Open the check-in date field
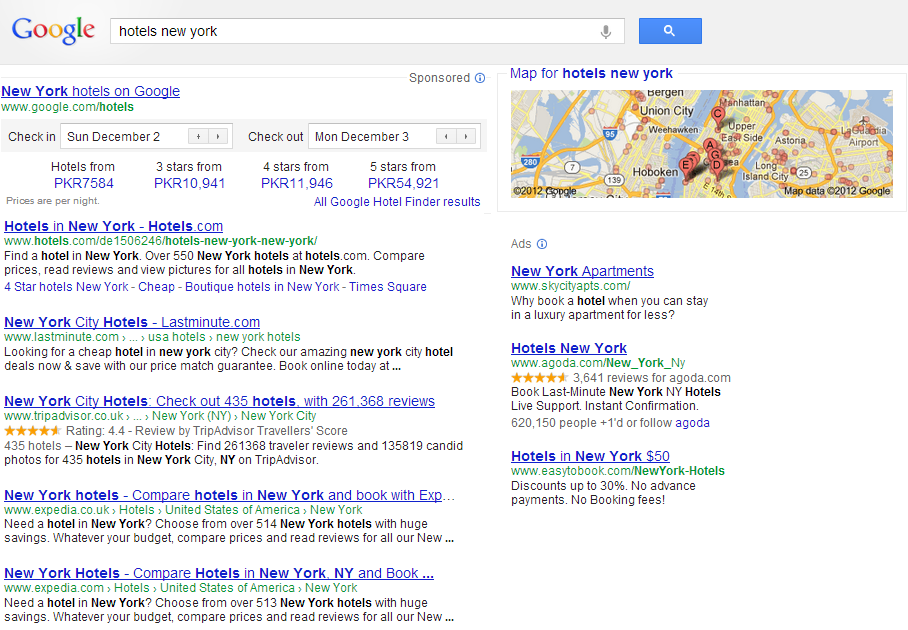This screenshot has width=908, height=630. click(125, 137)
